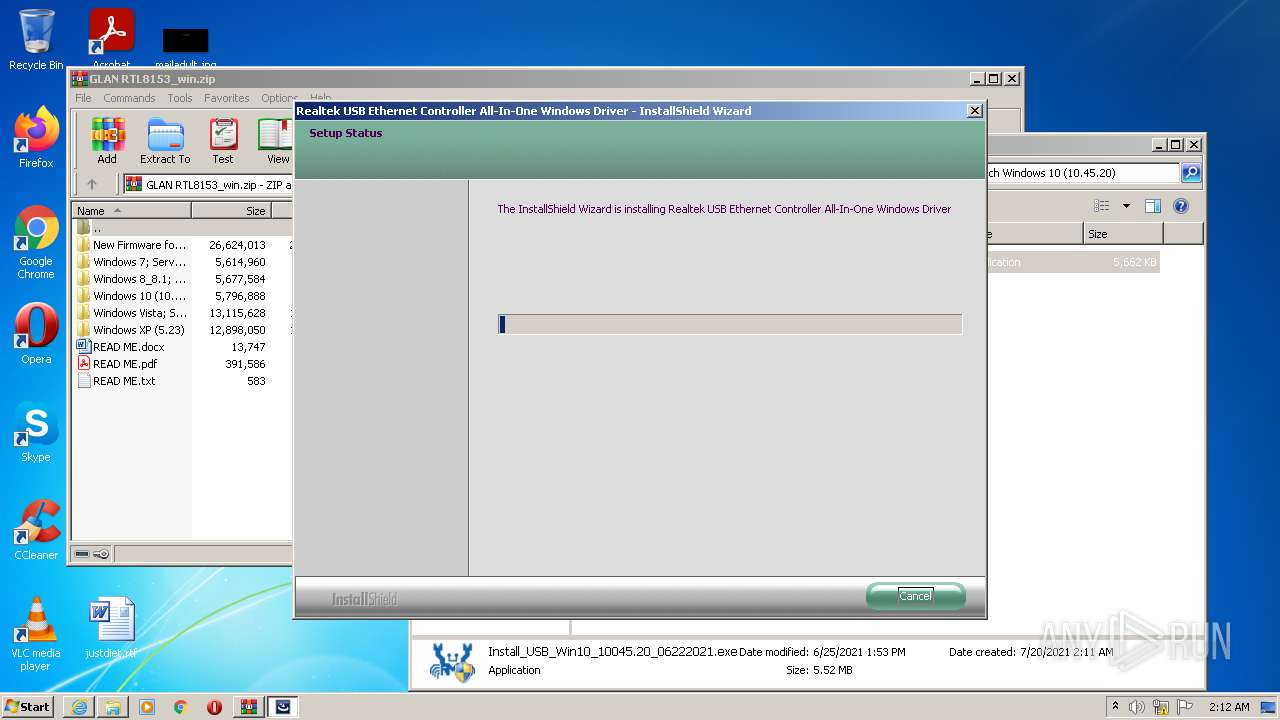Open the Recycle Bin desktop icon

pos(36,40)
